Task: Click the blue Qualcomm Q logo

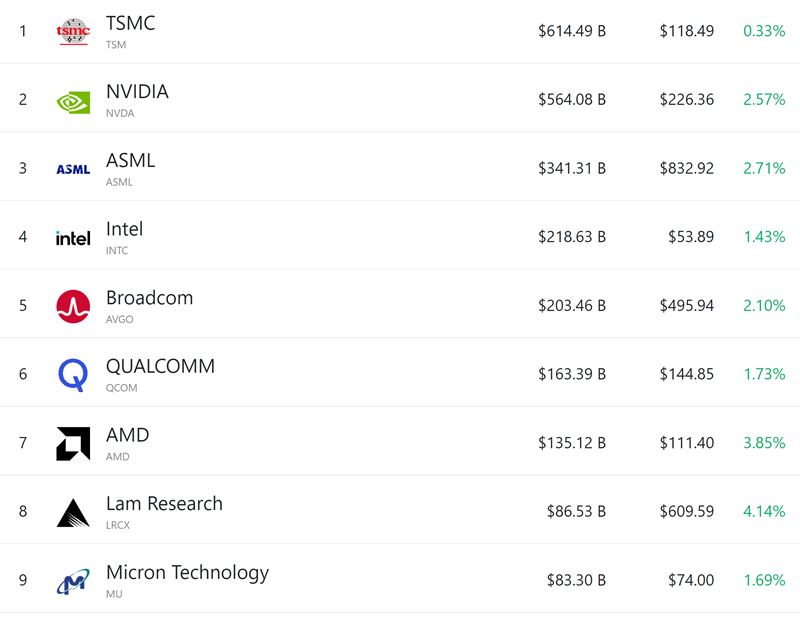Action: click(73, 375)
